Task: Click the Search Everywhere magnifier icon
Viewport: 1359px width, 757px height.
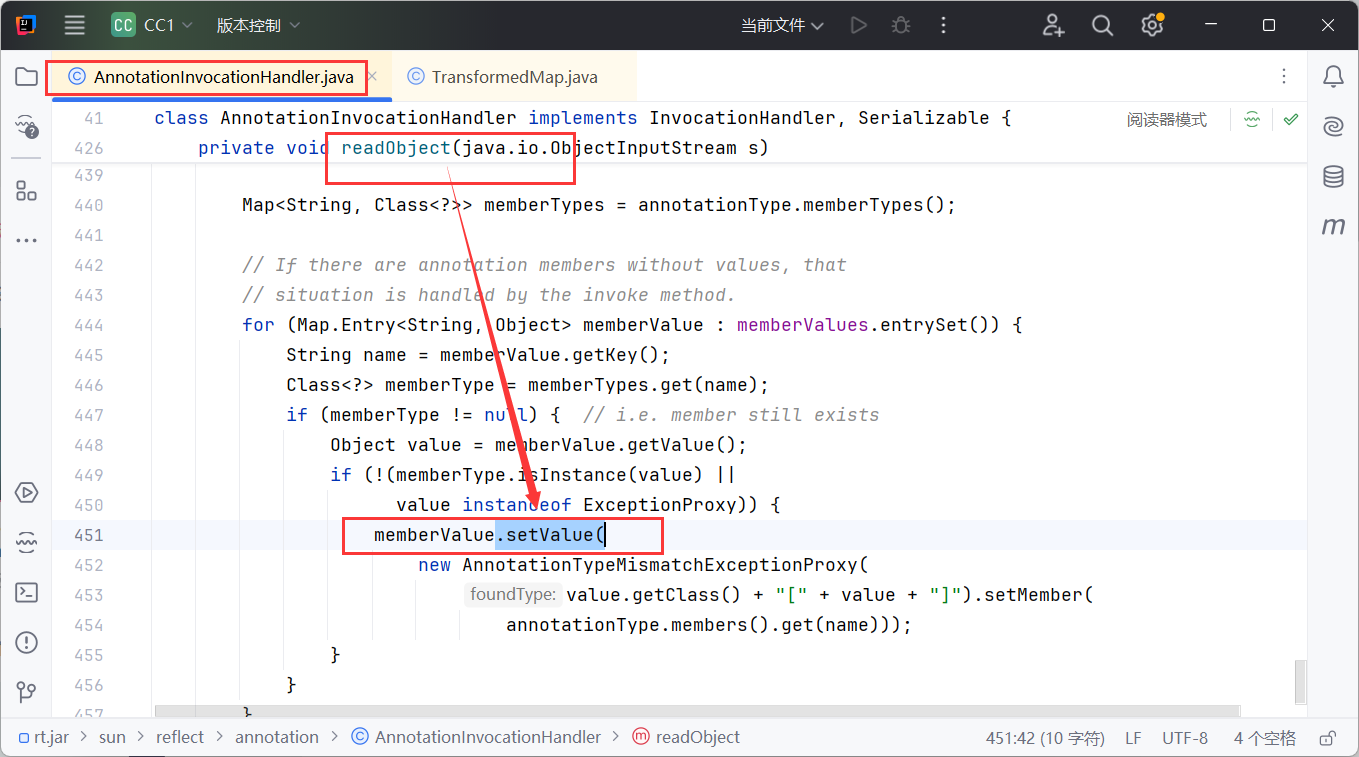Action: pyautogui.click(x=1102, y=26)
